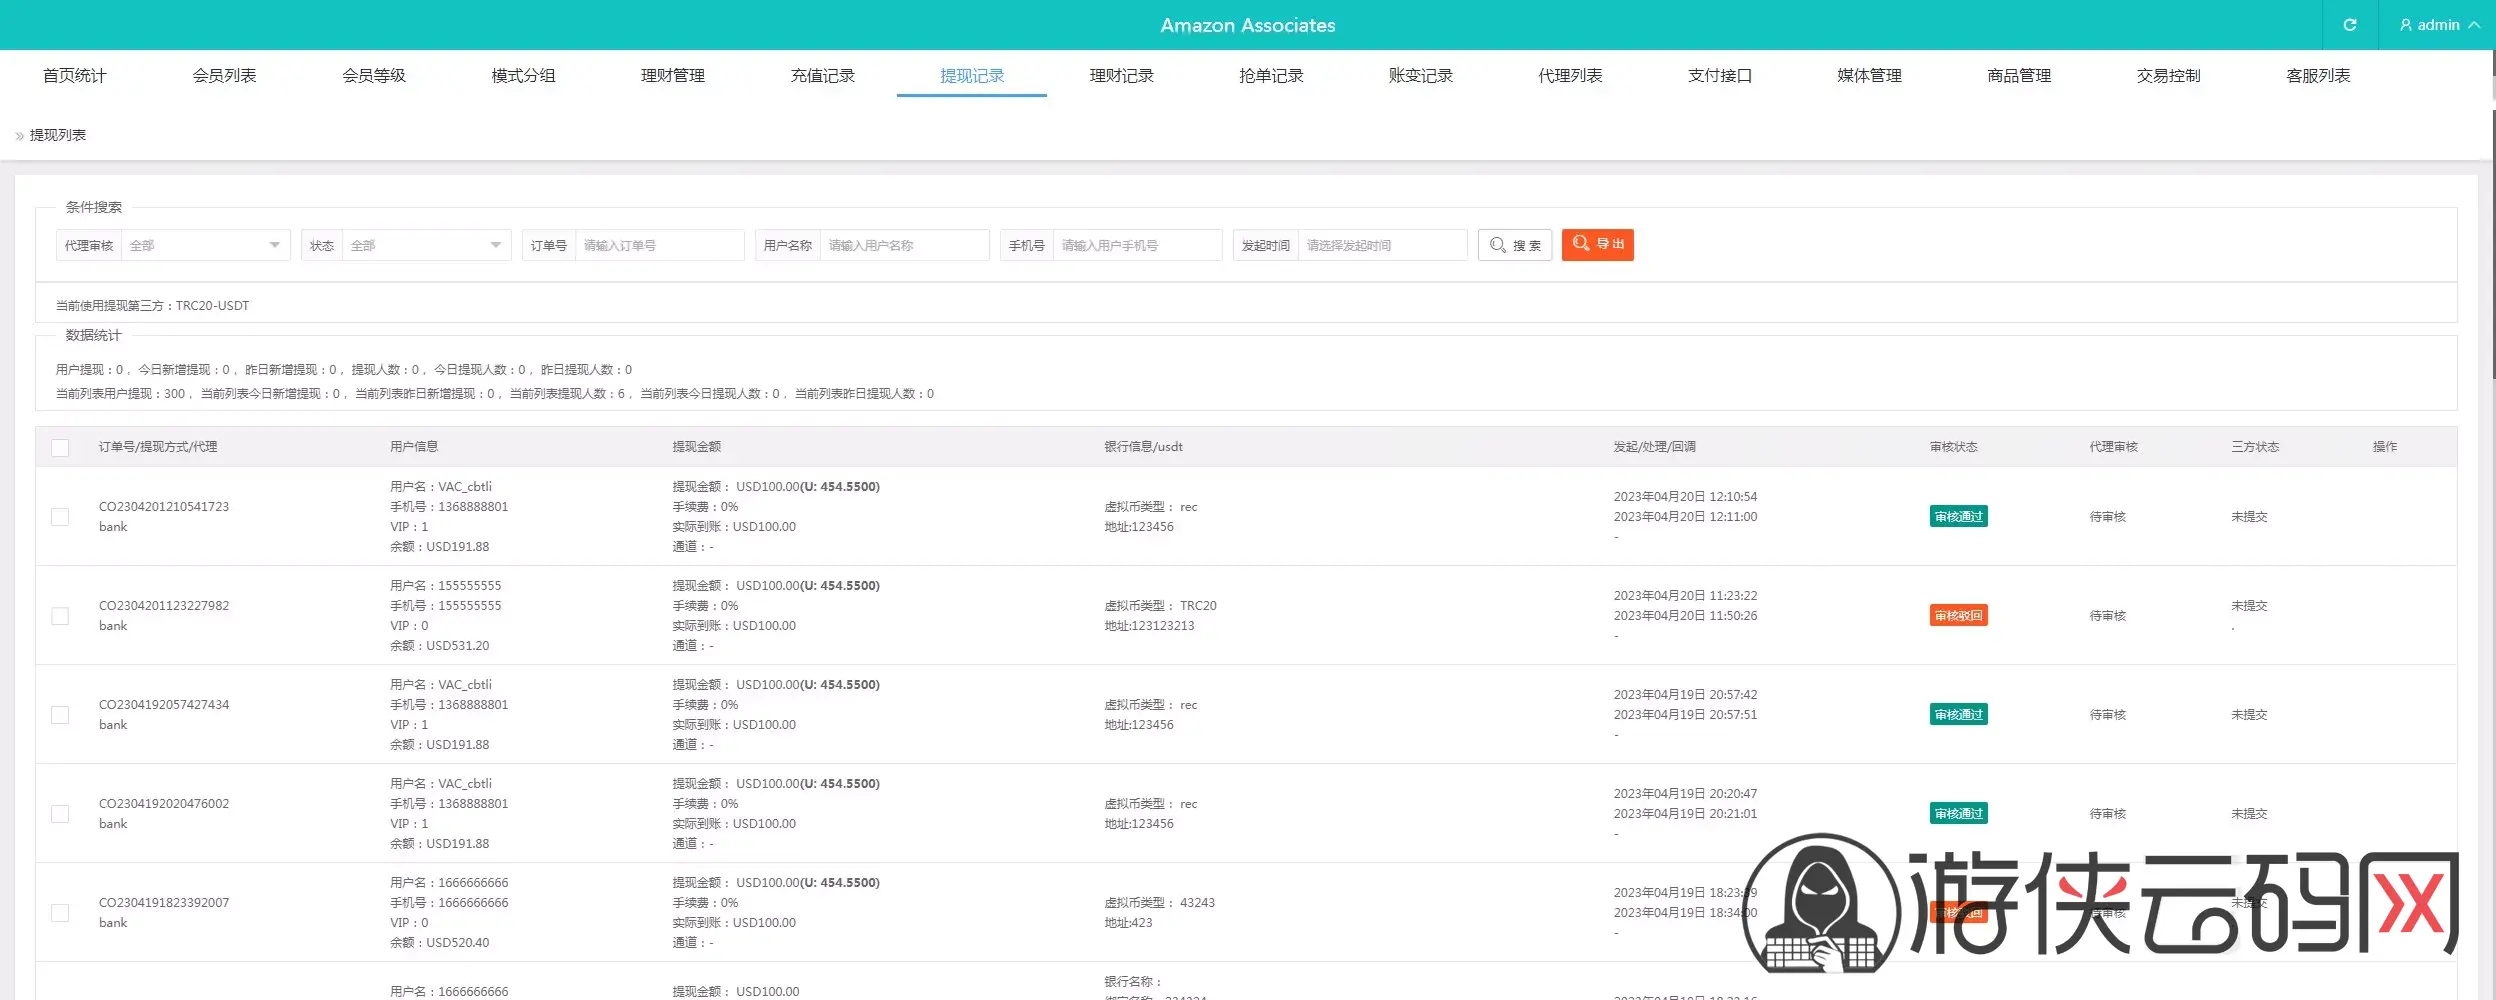The image size is (2496, 1000).
Task: Click the 导出 export button
Action: [1597, 245]
